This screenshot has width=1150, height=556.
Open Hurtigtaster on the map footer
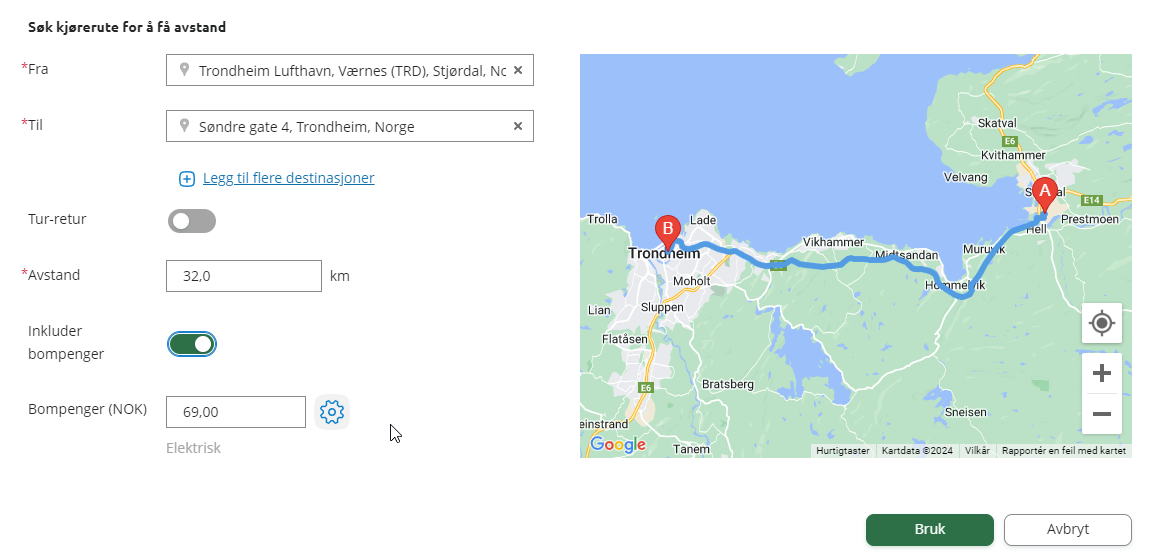[x=843, y=450]
